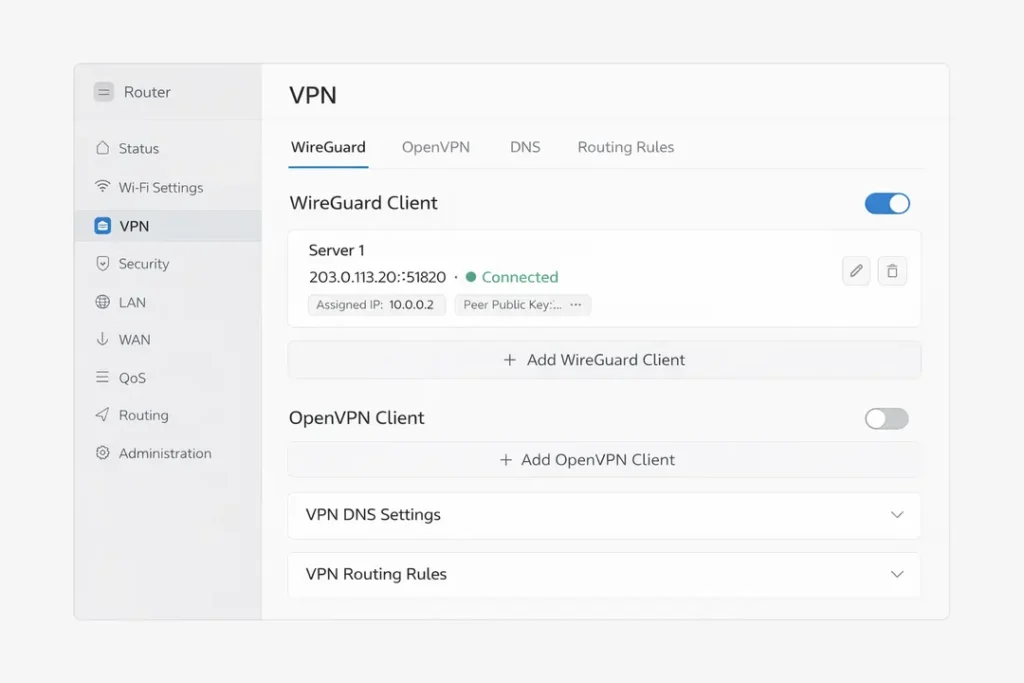Screen dimensions: 1024x683
Task: Click the Add OpenVPN Client button
Action: (x=604, y=460)
